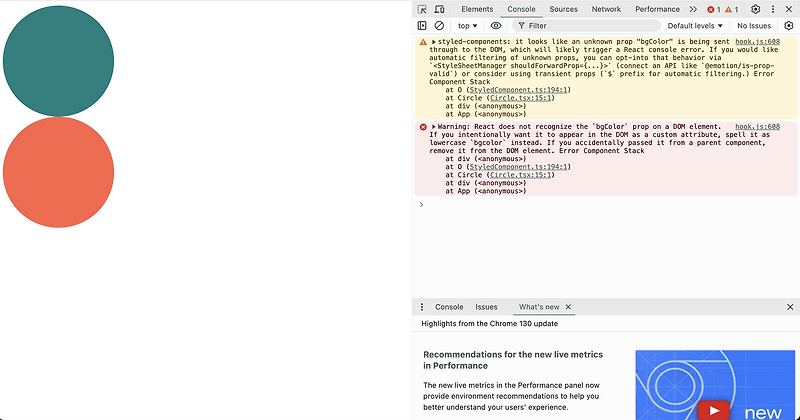Image resolution: width=800 pixels, height=420 pixels.
Task: Select the drawer Console tab
Action: pyautogui.click(x=449, y=307)
